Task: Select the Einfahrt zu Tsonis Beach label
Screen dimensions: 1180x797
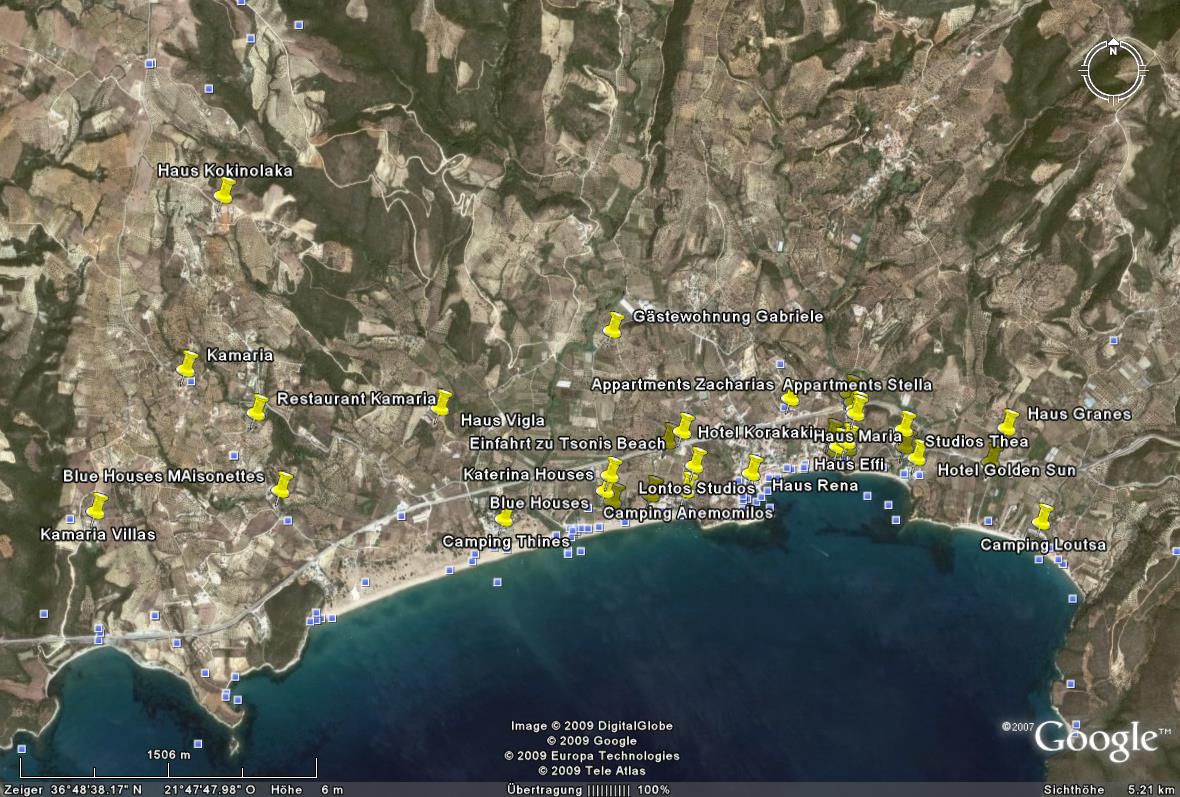Action: (567, 443)
